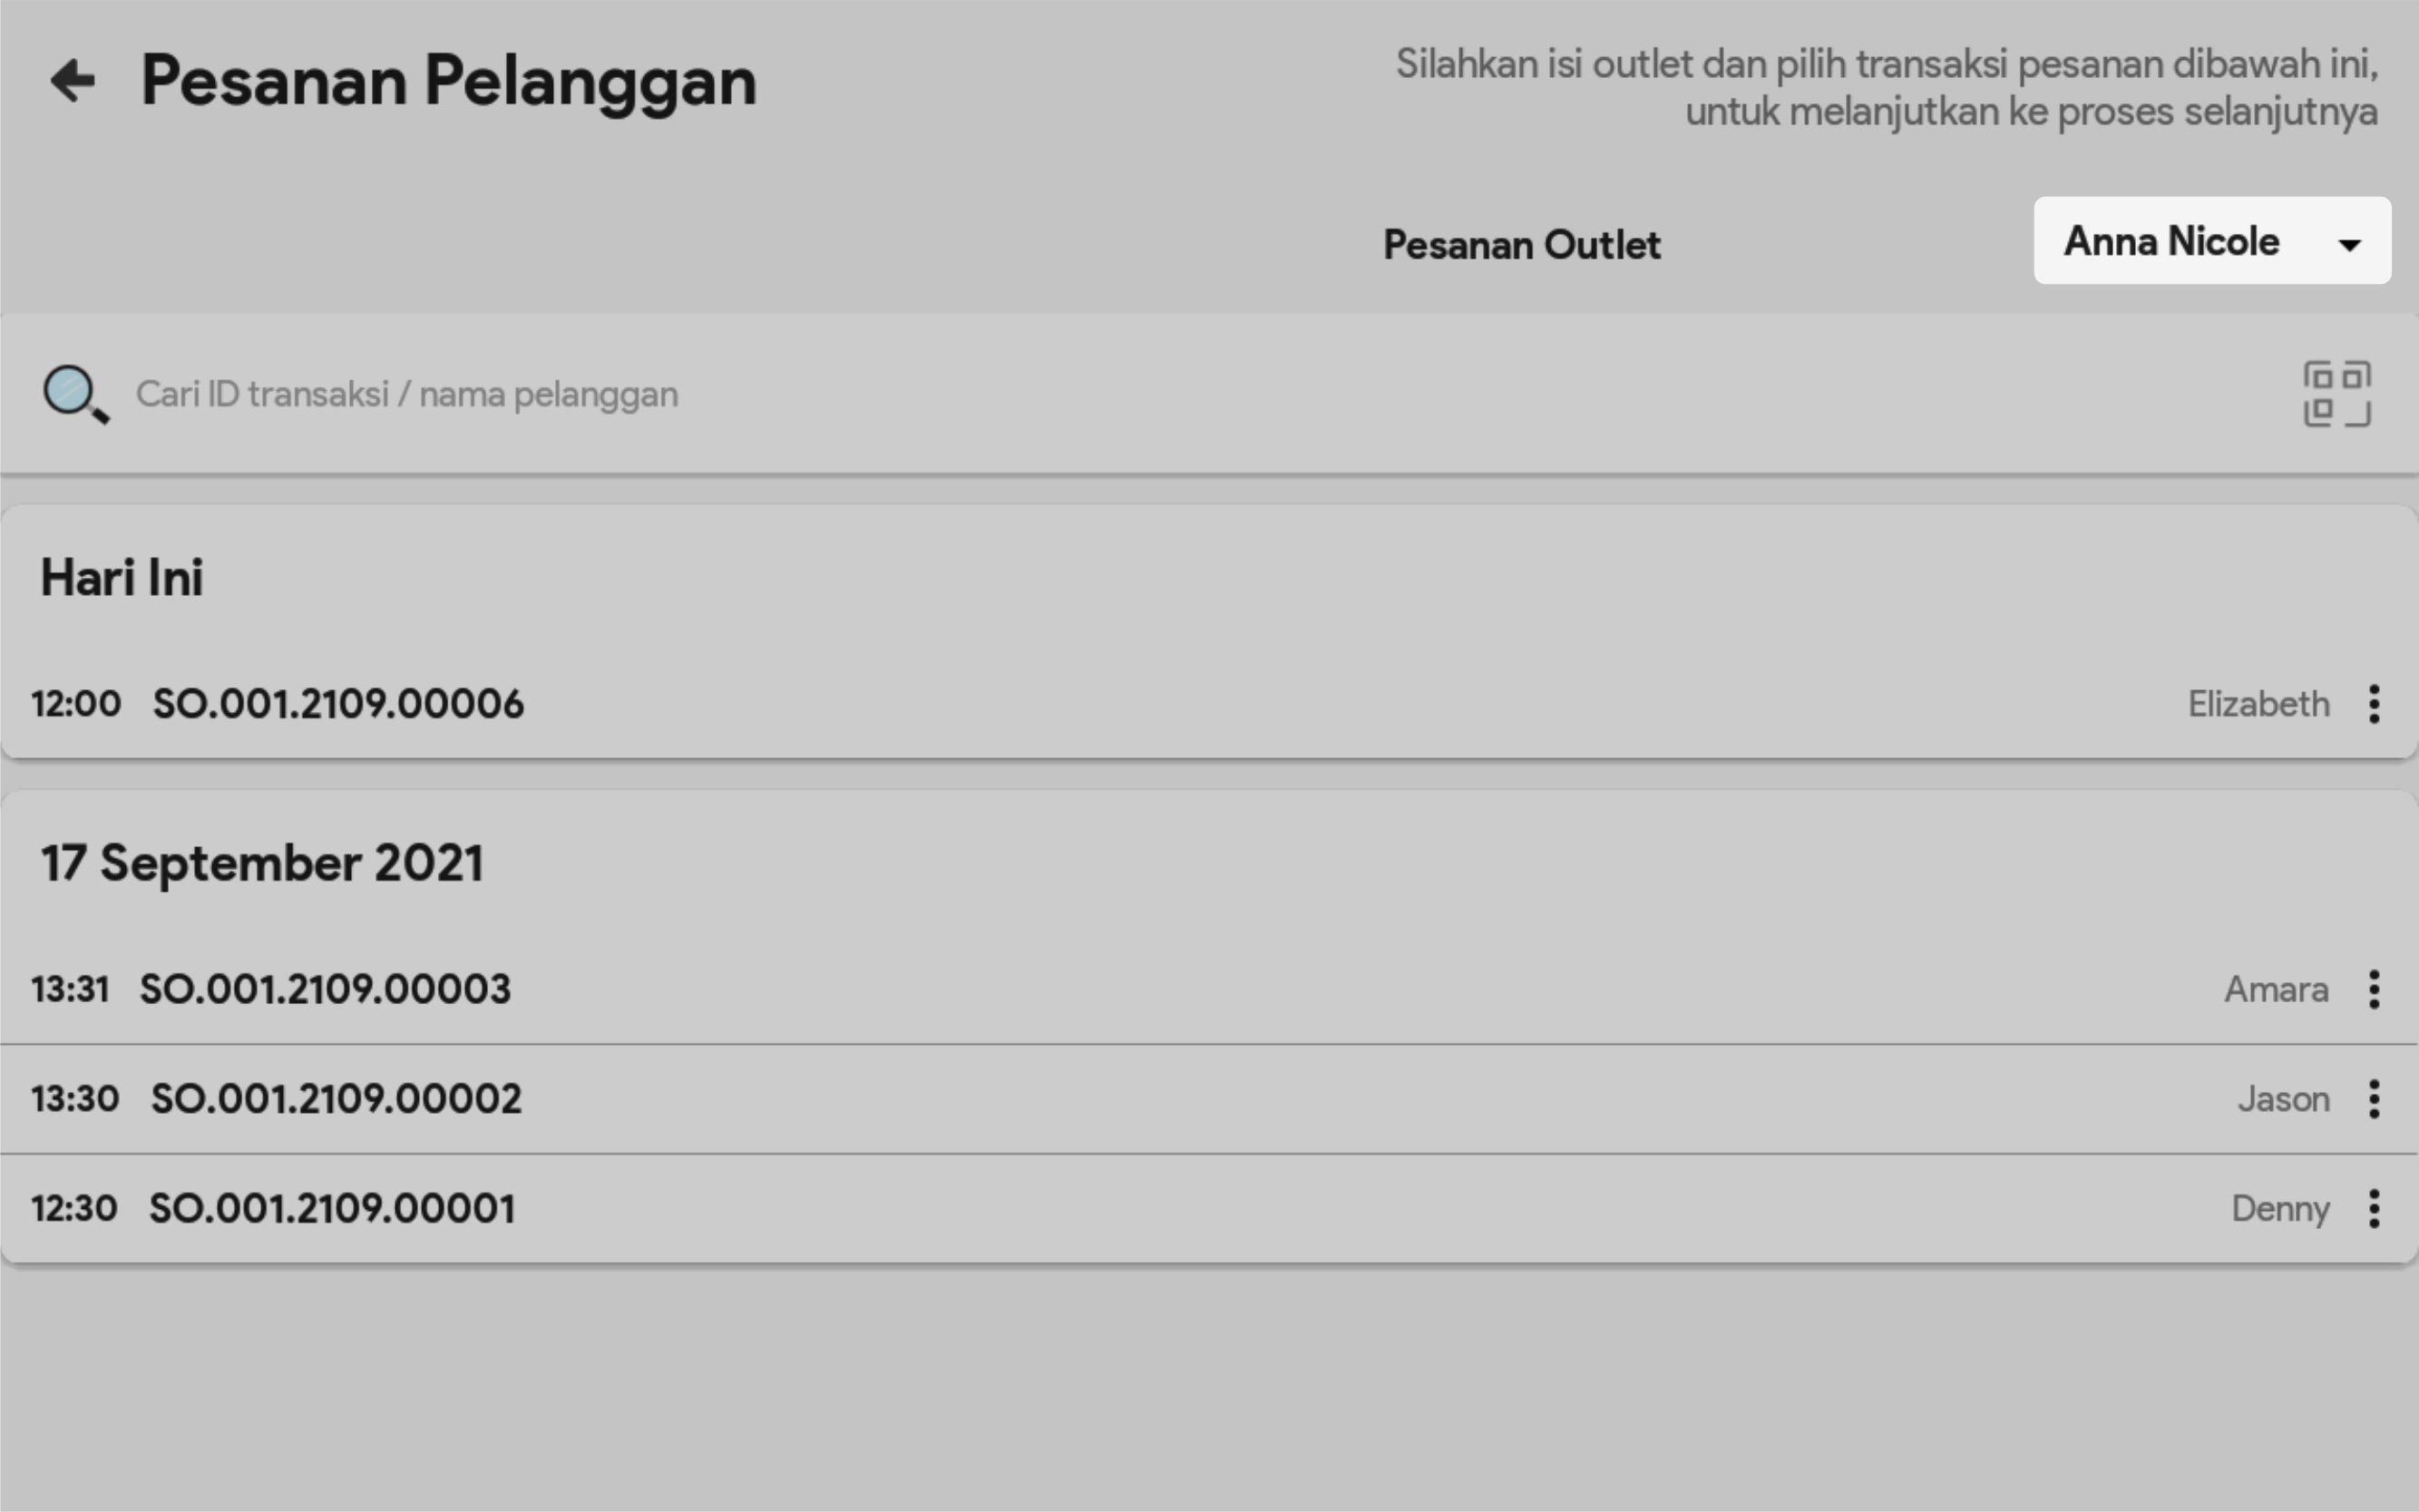
Task: Click the back arrow icon
Action: click(x=73, y=81)
